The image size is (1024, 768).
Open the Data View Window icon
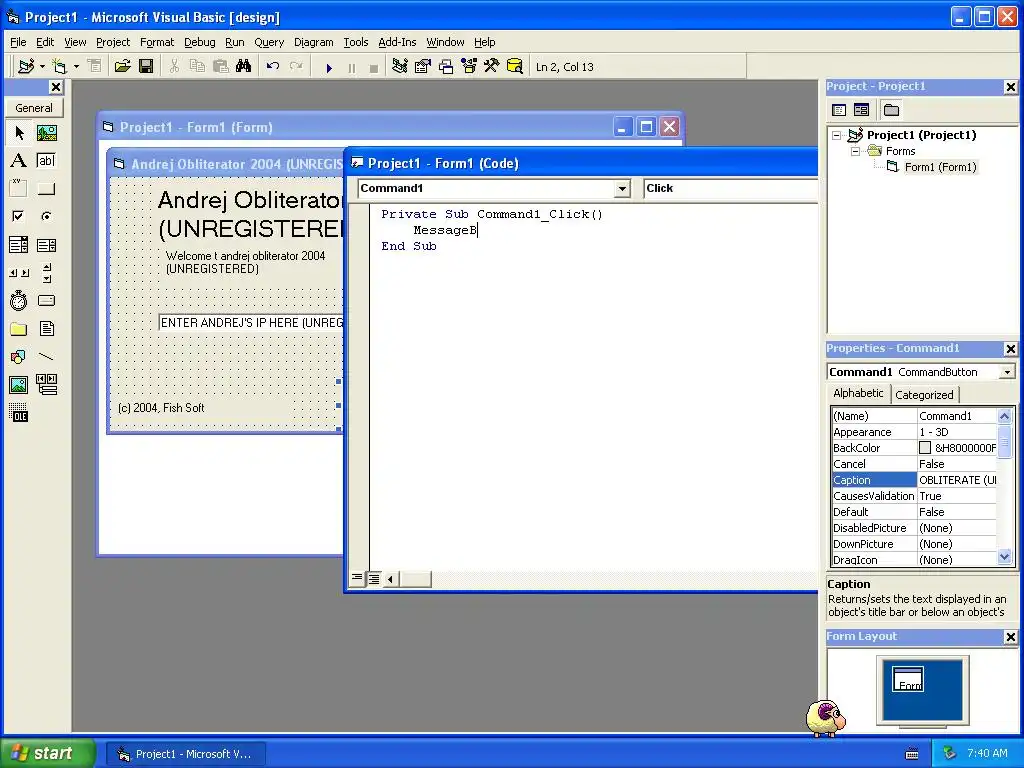point(515,66)
